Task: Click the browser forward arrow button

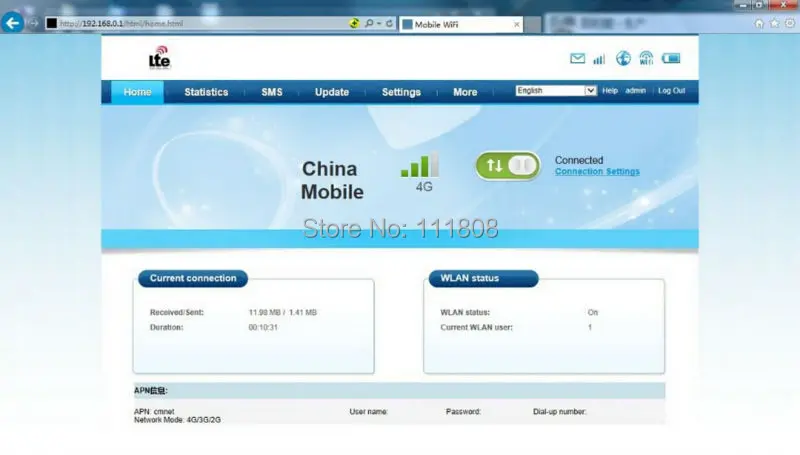Action: (x=34, y=23)
